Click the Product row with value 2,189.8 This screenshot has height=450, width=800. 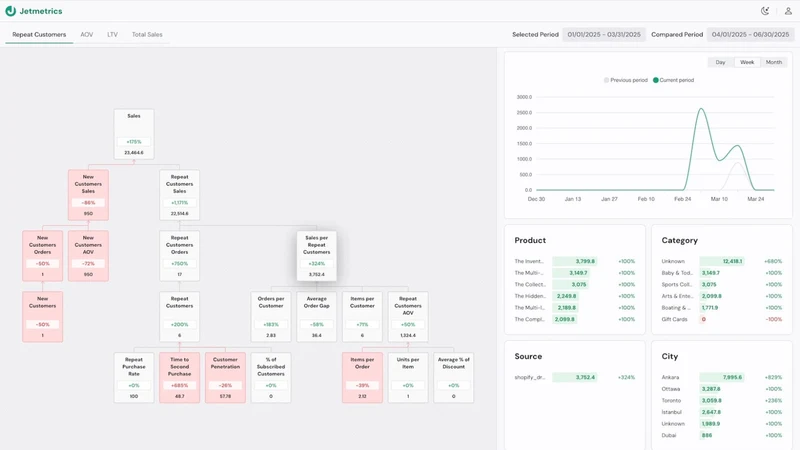point(574,308)
